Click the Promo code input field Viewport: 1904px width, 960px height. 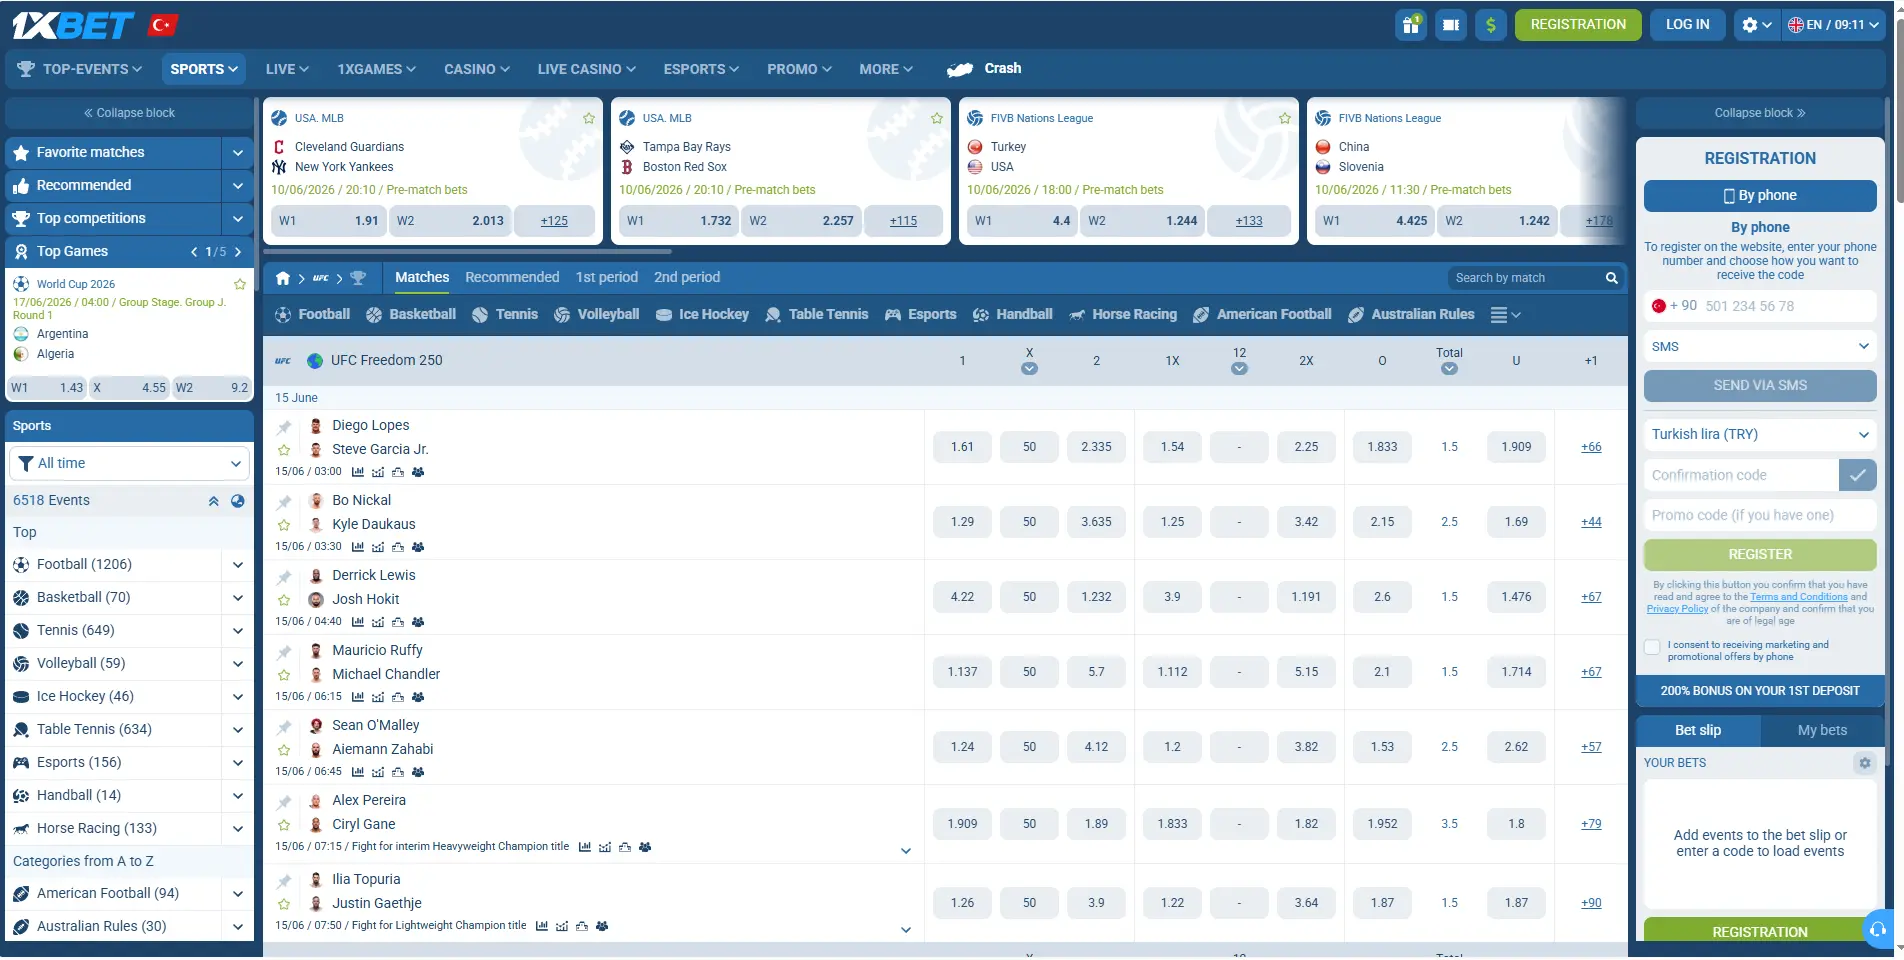coord(1760,516)
